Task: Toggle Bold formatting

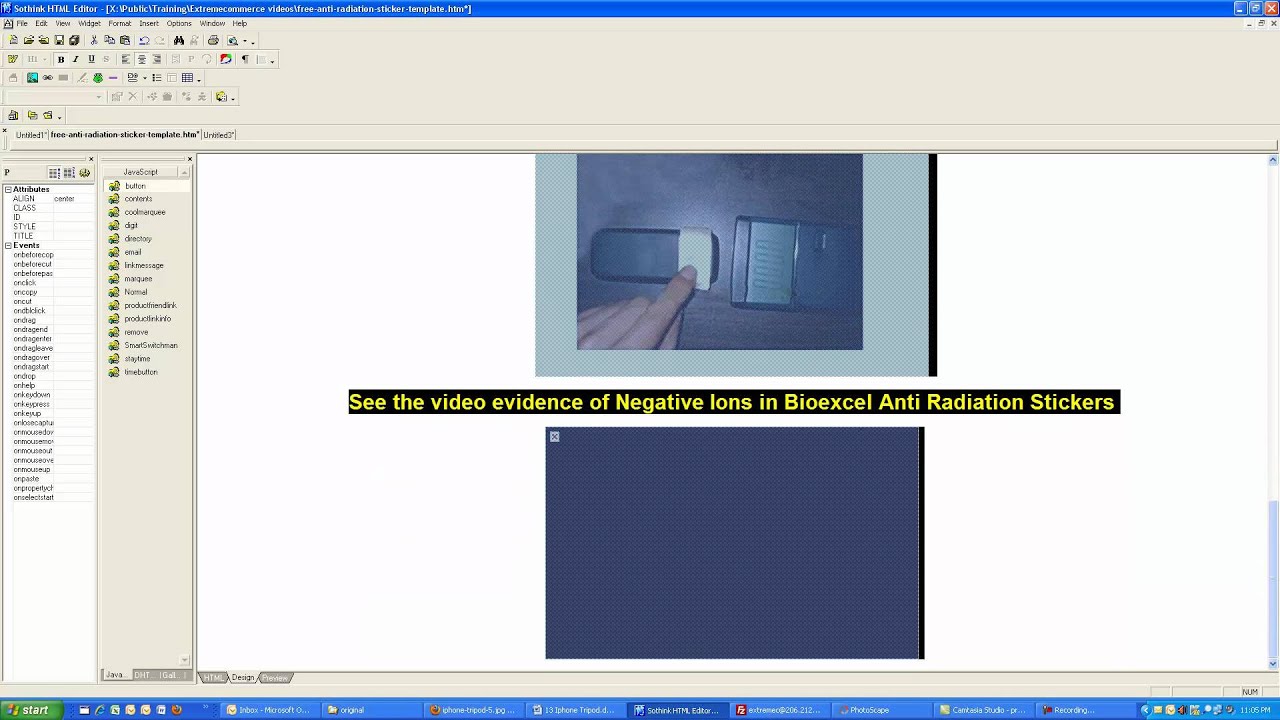Action: point(60,59)
